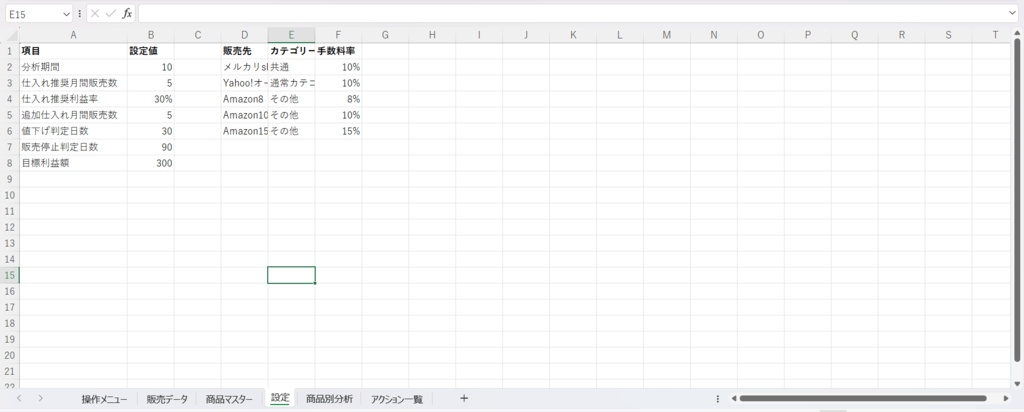Click the Select All corner triangle
1024x412 pixels.
(12, 35)
